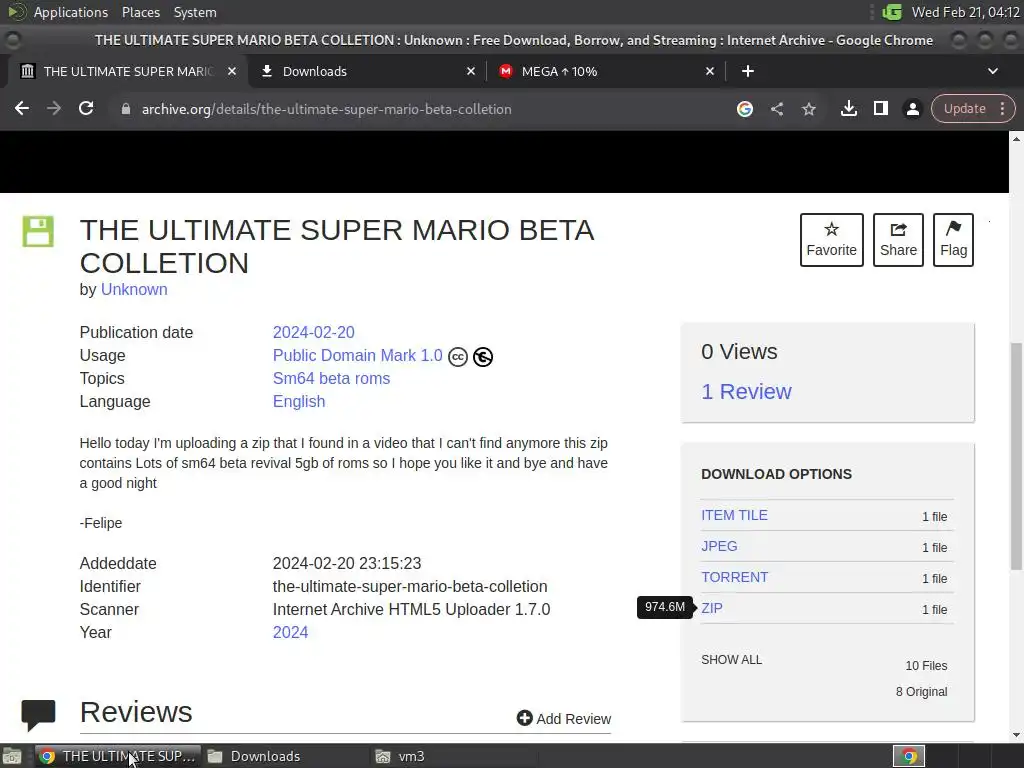This screenshot has width=1024, height=768.
Task: Click the English language link
Action: [298, 401]
